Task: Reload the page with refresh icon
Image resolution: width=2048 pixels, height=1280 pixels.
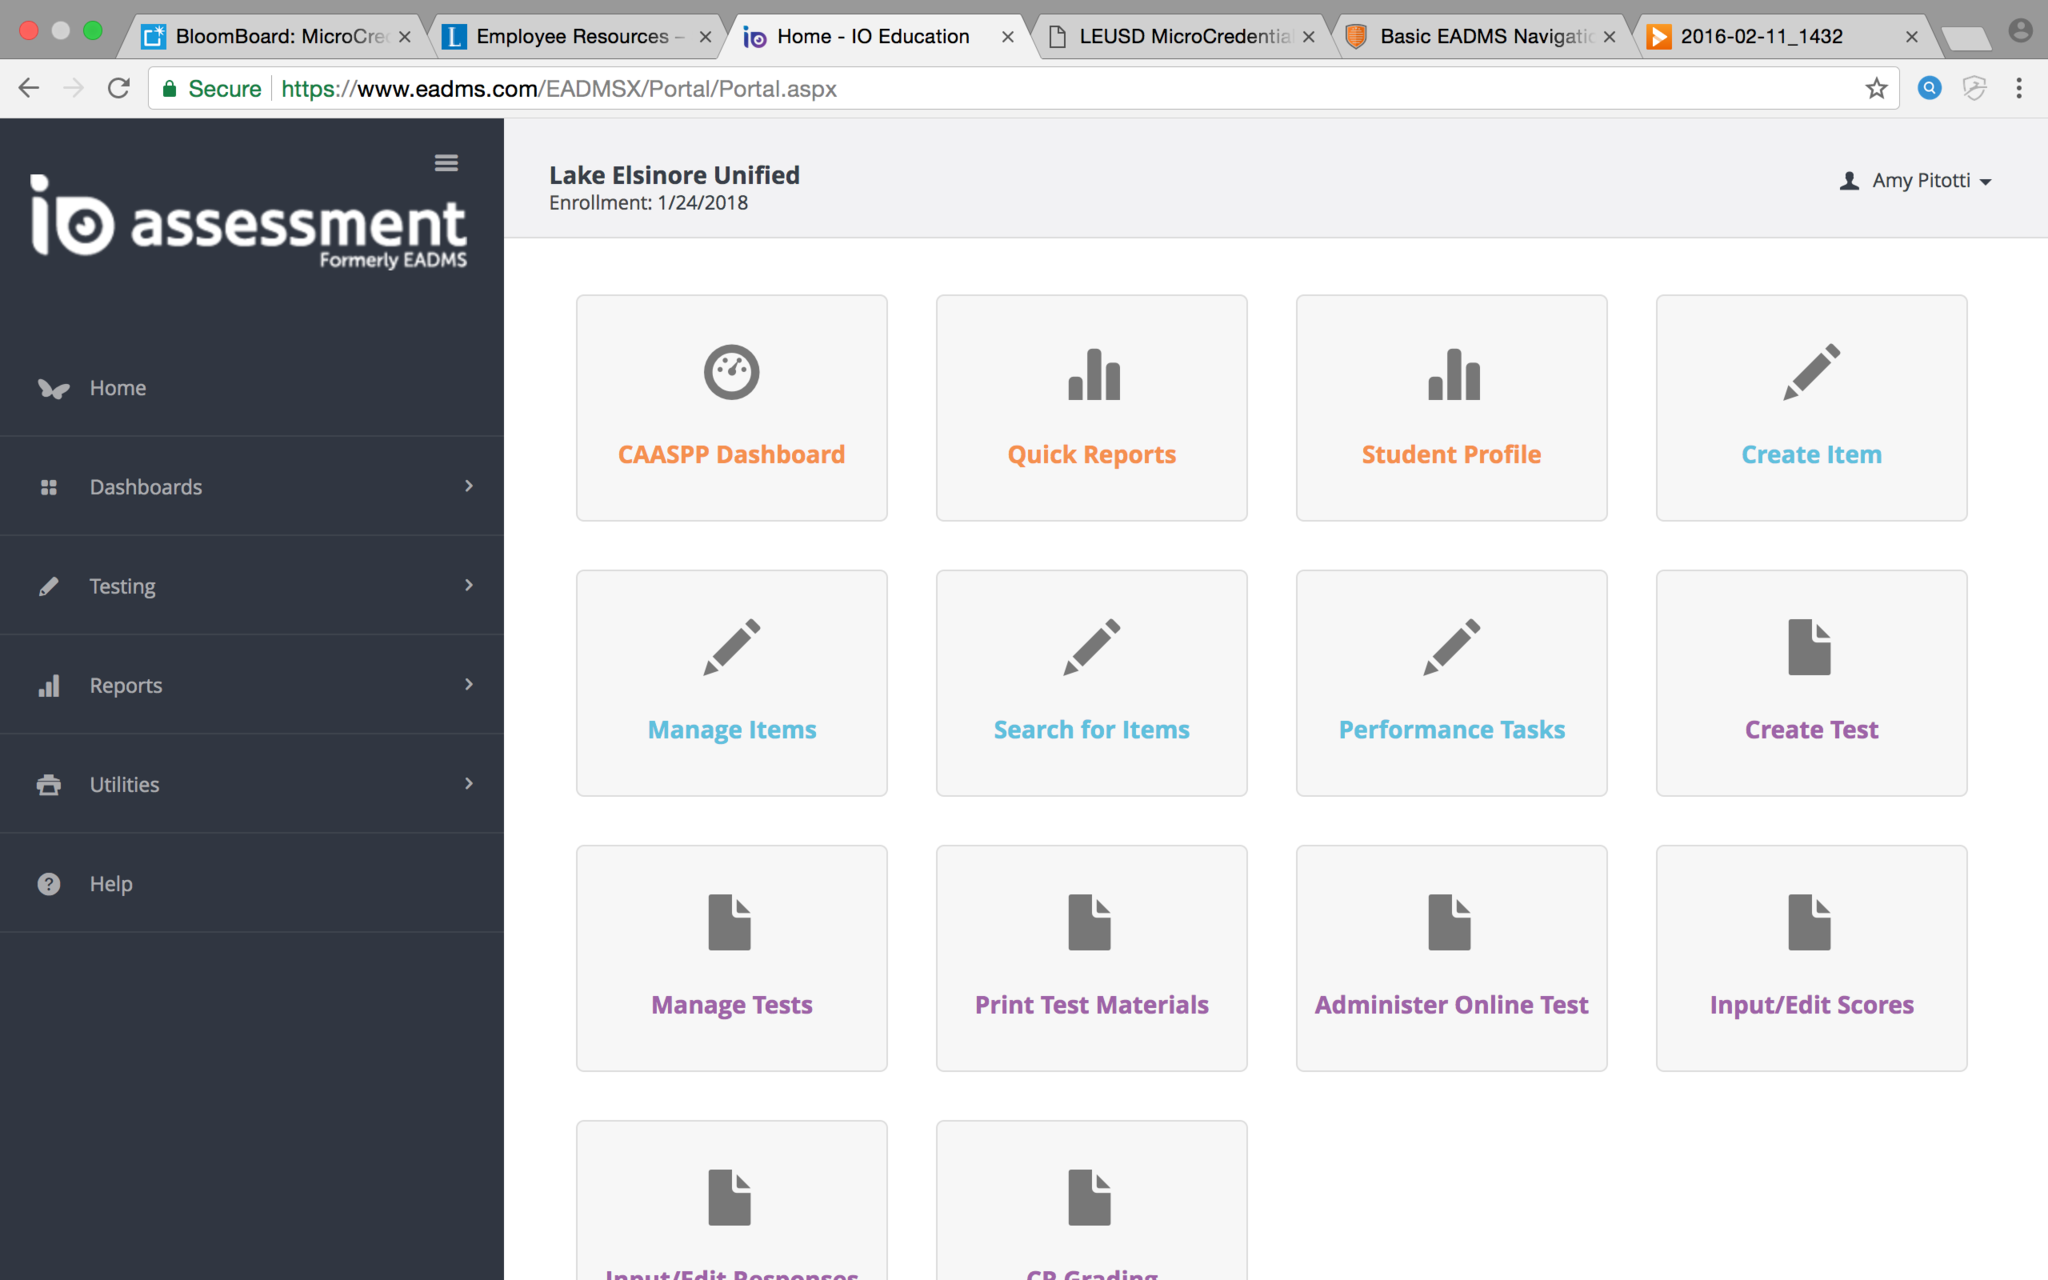Action: 119,89
